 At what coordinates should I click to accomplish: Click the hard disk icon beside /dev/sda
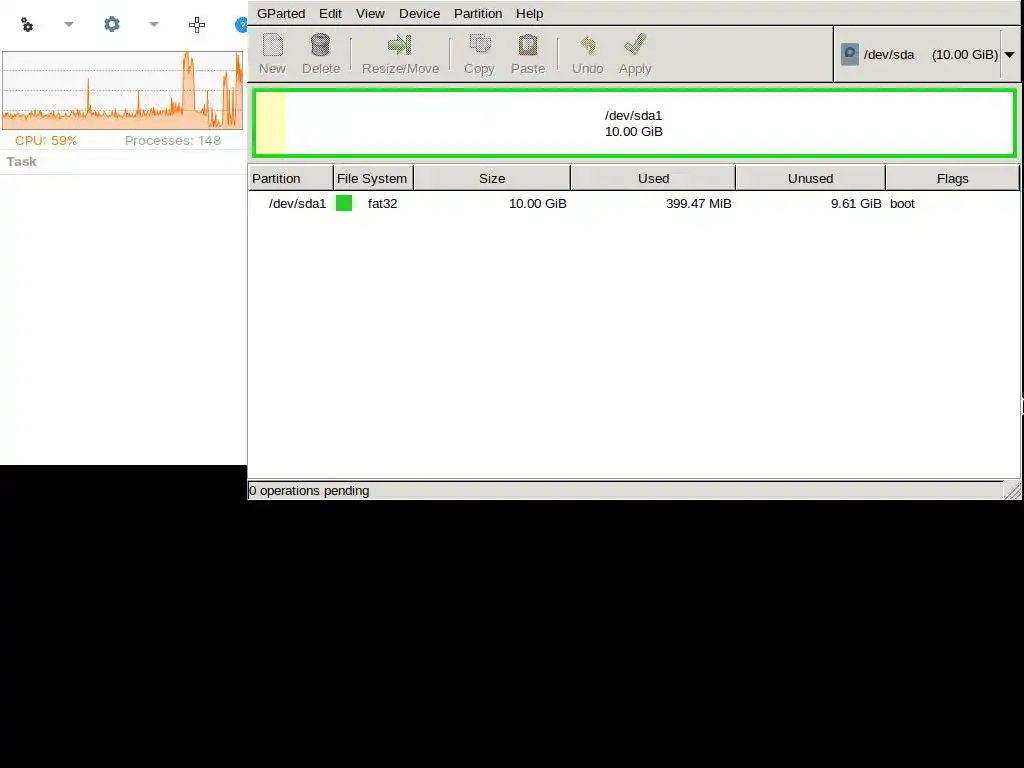pyautogui.click(x=850, y=54)
